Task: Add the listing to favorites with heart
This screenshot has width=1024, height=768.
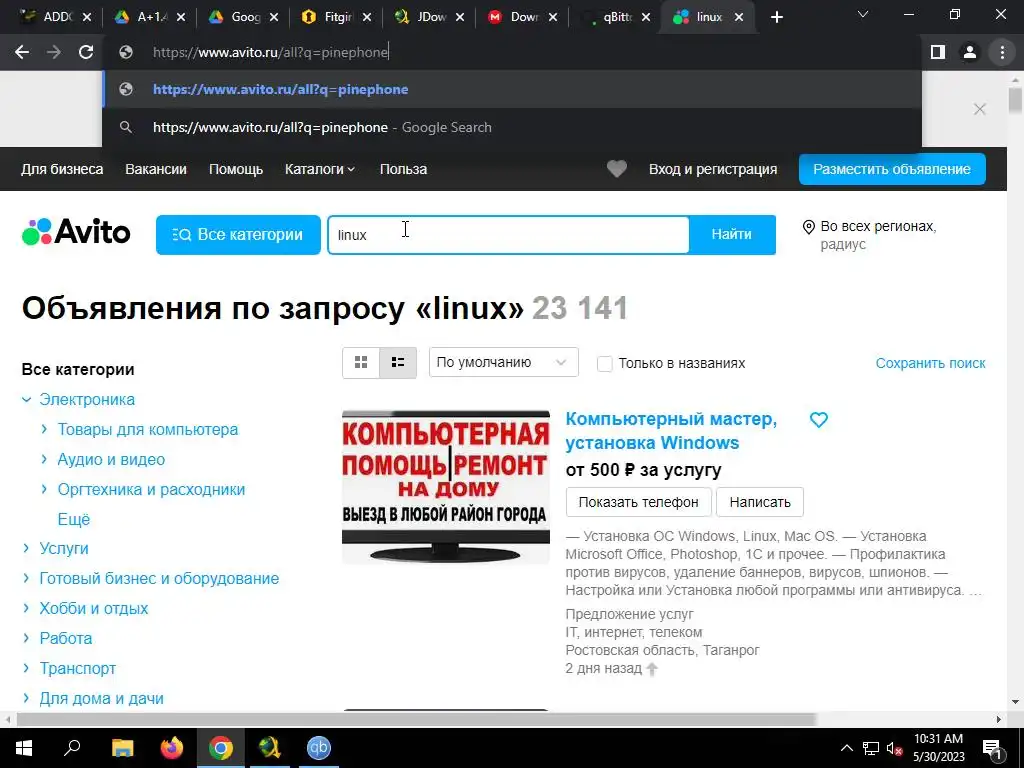Action: tap(819, 420)
